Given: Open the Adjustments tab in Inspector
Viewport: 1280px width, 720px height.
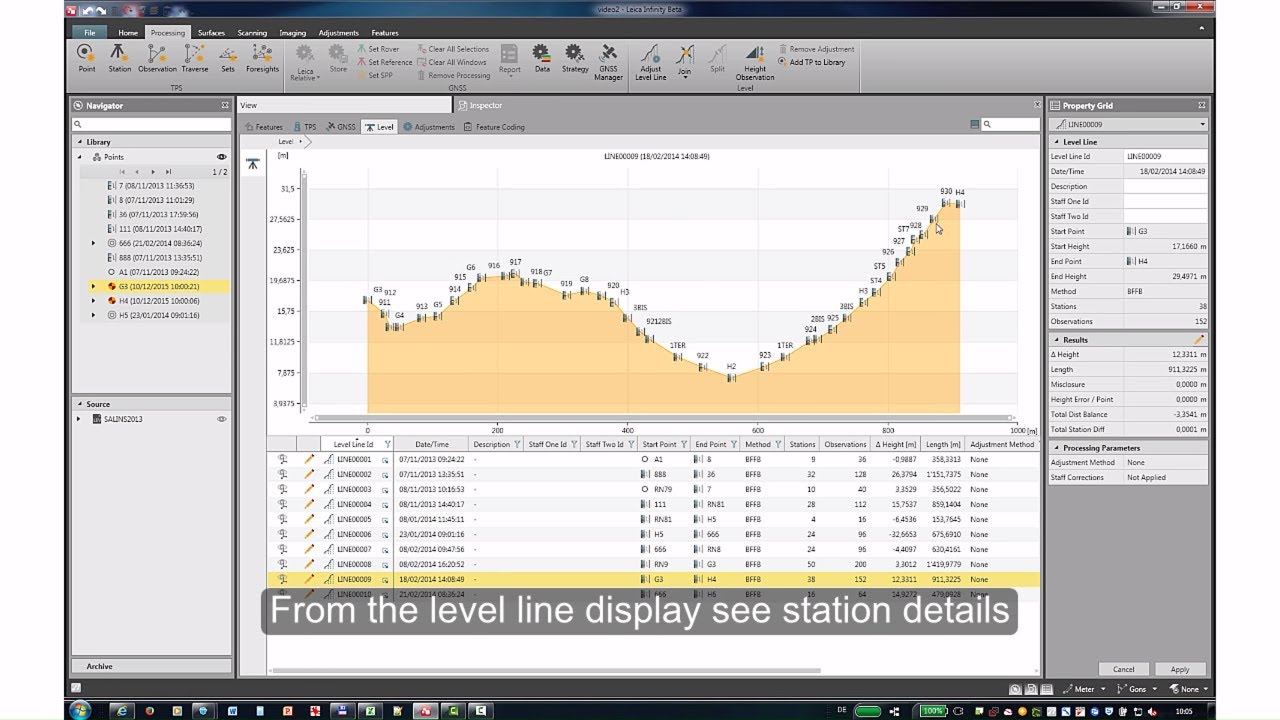Looking at the screenshot, I should [429, 127].
